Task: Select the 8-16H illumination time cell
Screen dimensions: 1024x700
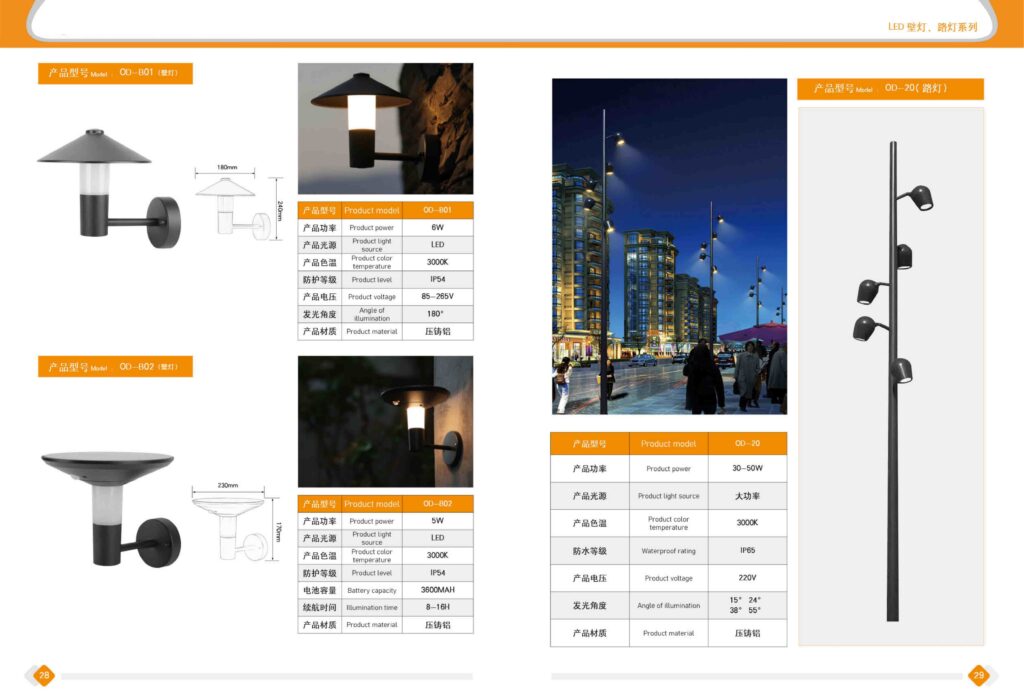Action: tap(438, 607)
